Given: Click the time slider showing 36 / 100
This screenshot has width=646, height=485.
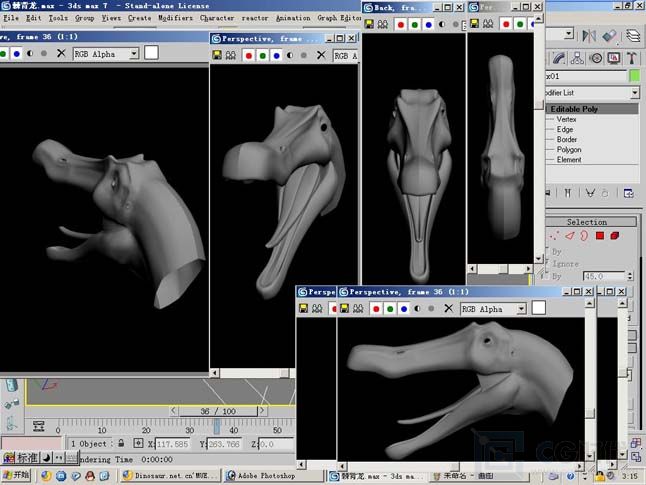Looking at the screenshot, I should [x=218, y=411].
